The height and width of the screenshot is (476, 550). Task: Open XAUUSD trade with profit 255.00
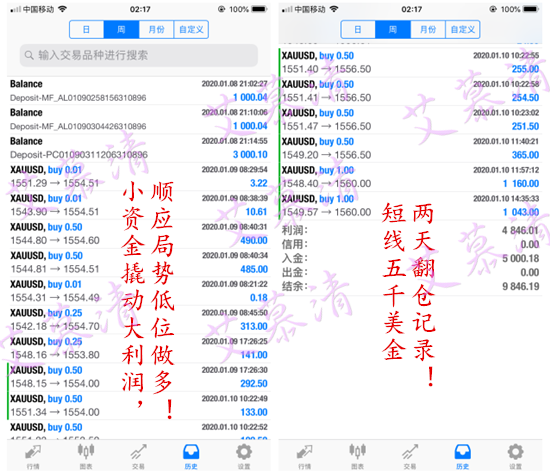click(x=410, y=62)
